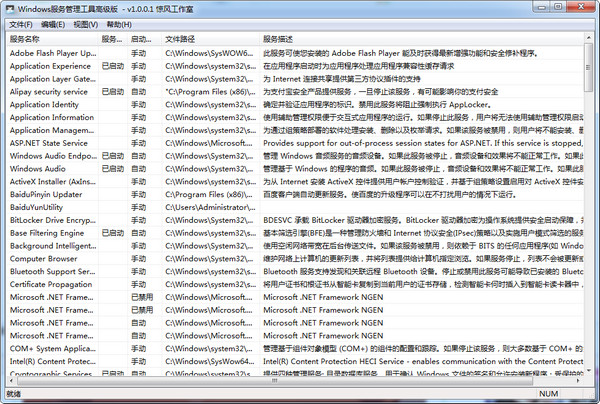Click C:\Windows\SysWow64... path cell

pyautogui.click(x=210, y=362)
